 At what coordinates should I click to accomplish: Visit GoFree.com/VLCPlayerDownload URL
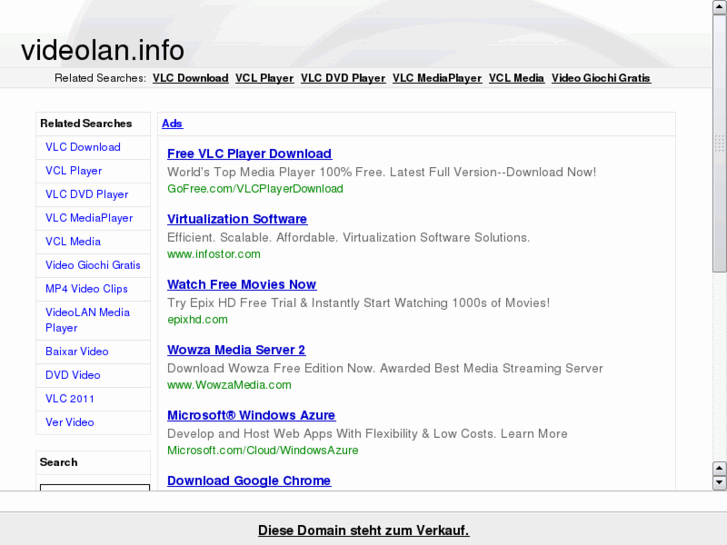[255, 189]
